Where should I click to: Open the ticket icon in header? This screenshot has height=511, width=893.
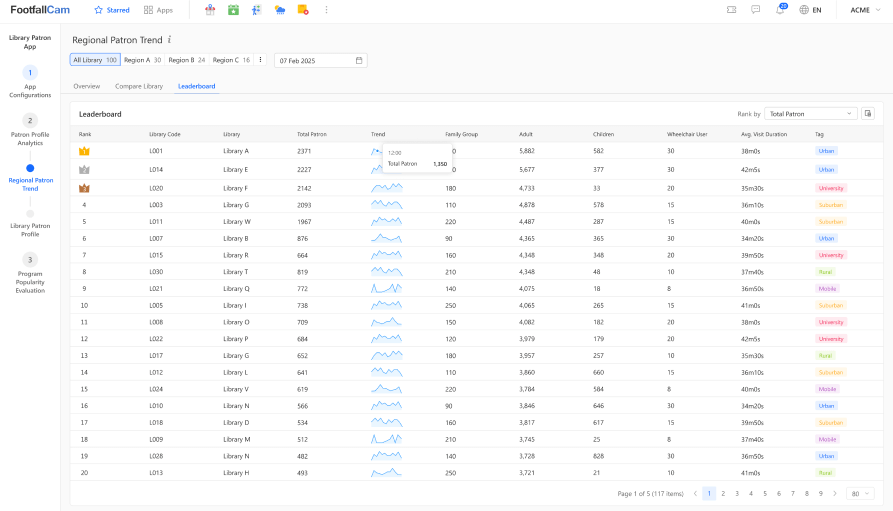pyautogui.click(x=731, y=10)
